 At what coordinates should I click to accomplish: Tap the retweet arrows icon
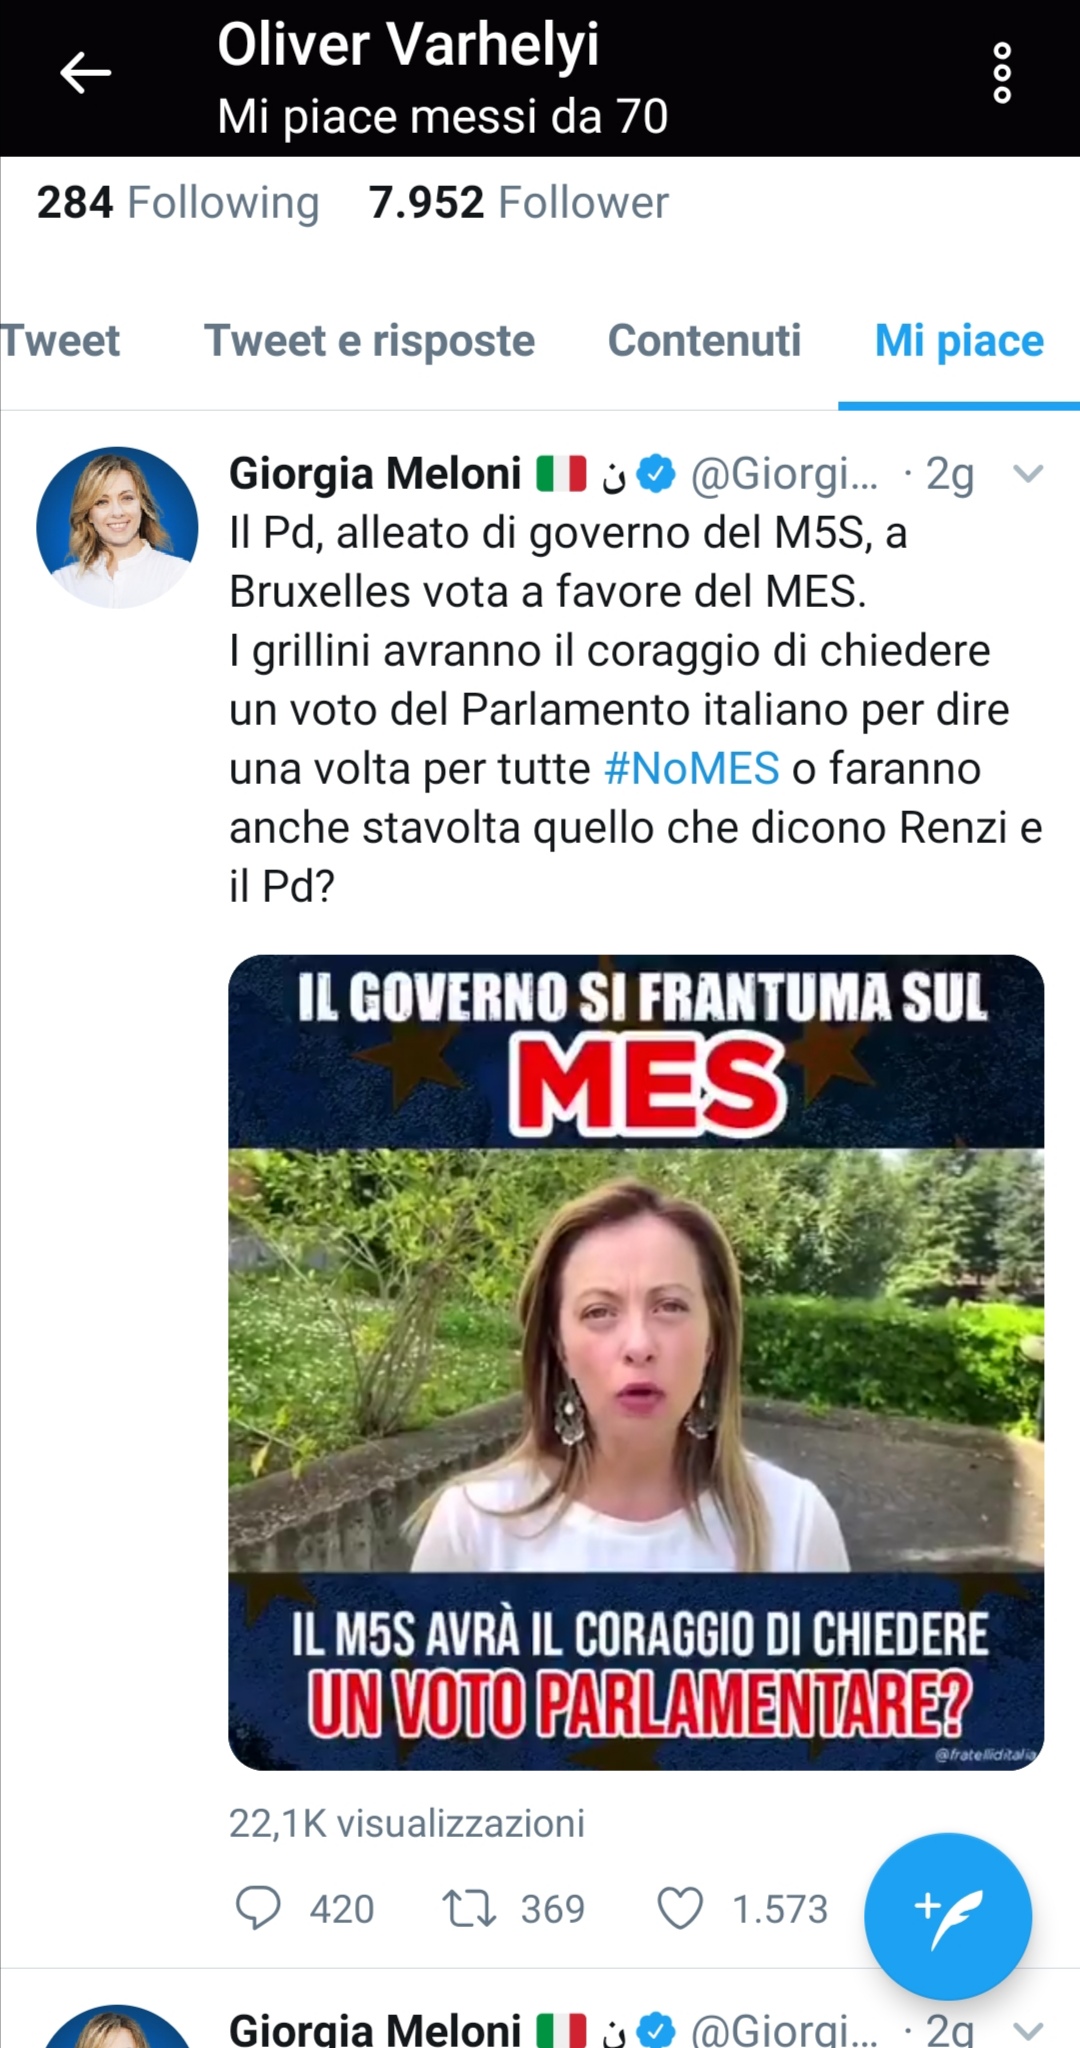point(469,1907)
